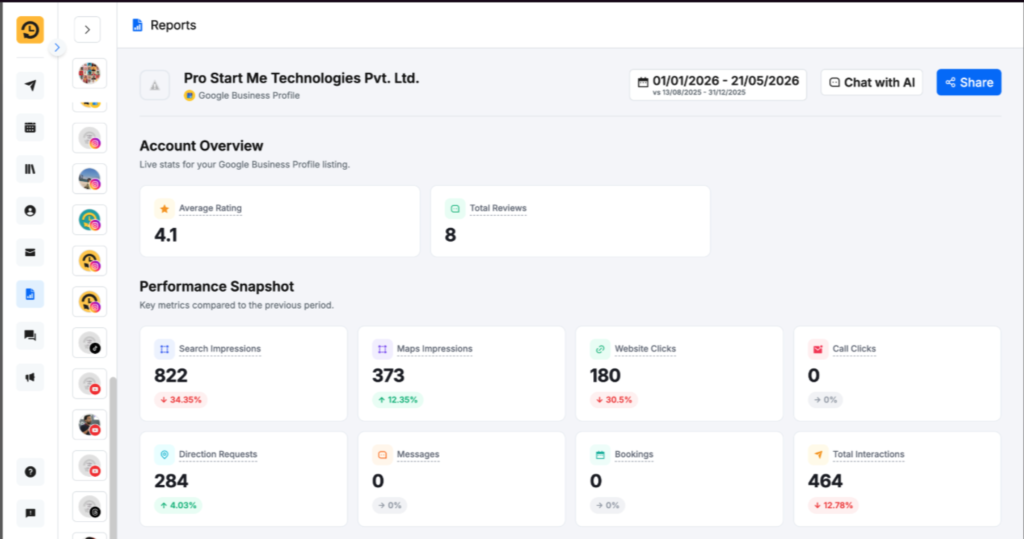This screenshot has width=1024, height=539.
Task: Open the date range picker 01/01/2026 - 21/05/2026
Action: 718,85
